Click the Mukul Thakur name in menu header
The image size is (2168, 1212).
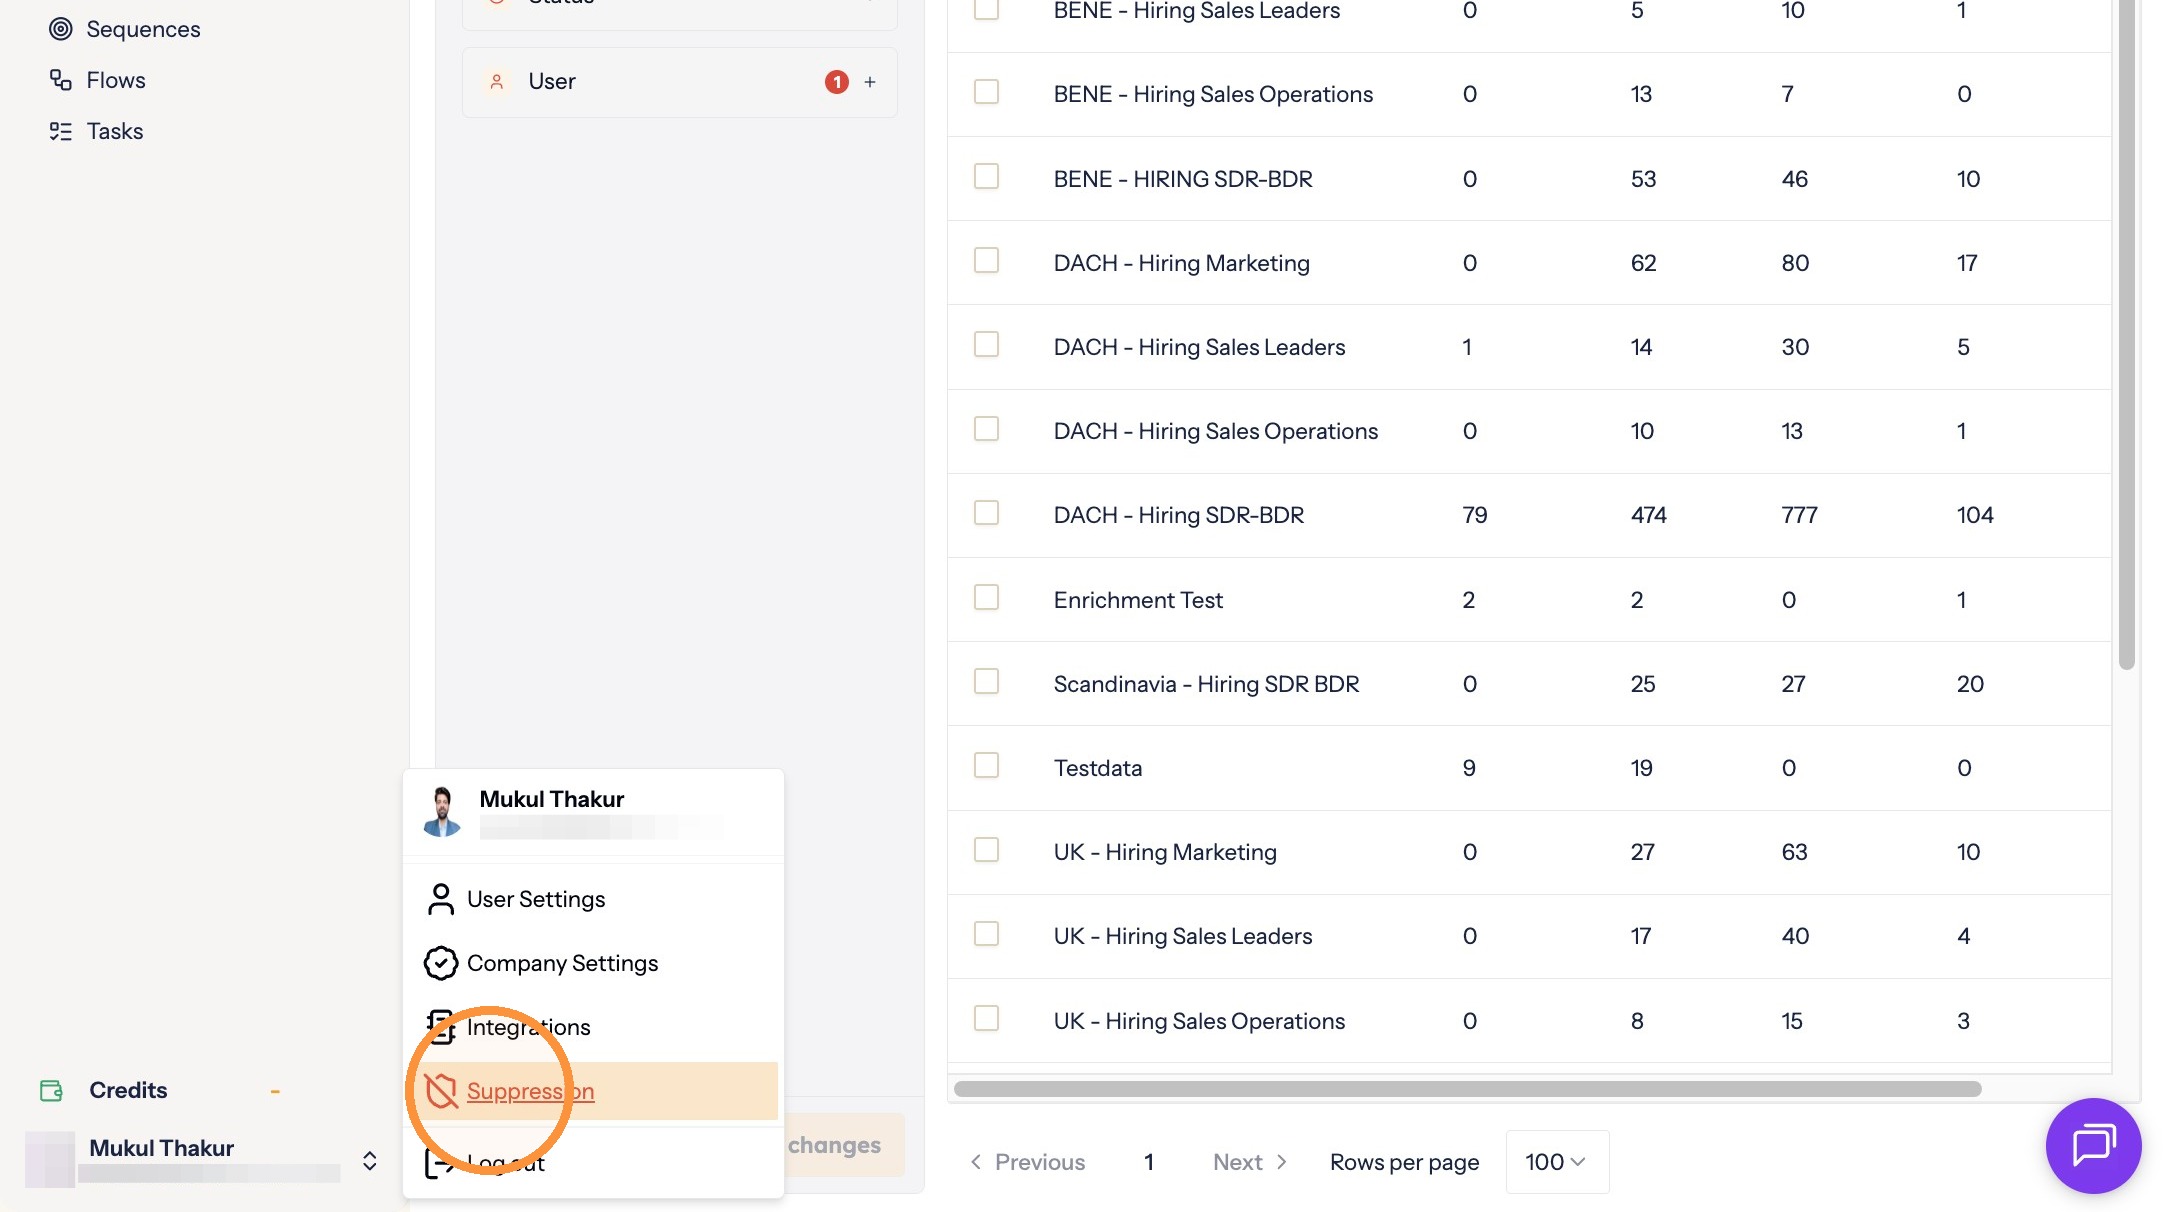point(551,799)
